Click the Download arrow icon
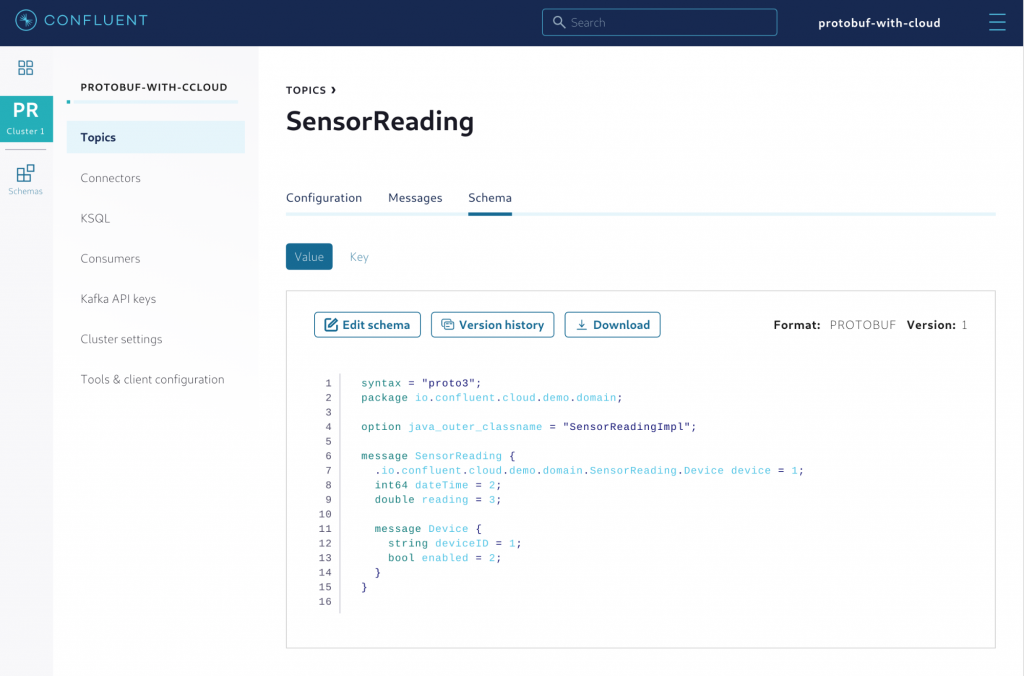Image resolution: width=1024 pixels, height=676 pixels. tap(582, 324)
